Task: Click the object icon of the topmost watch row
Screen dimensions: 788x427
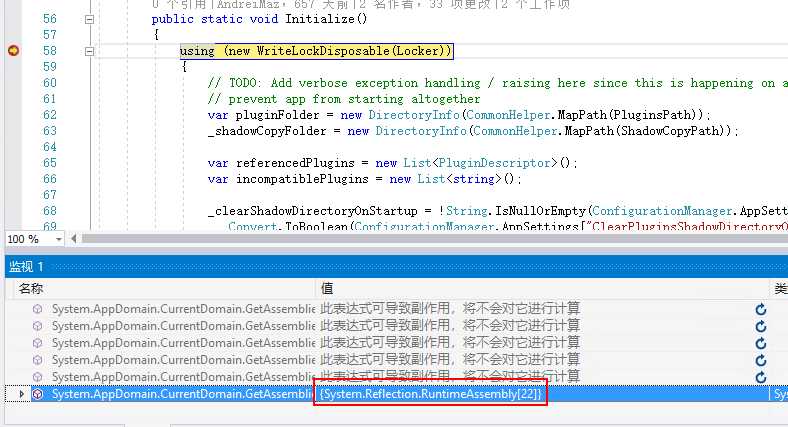Action: tap(37, 309)
